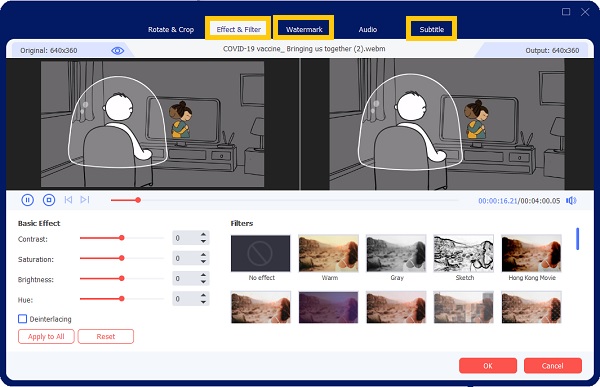Decrease the Contrast value with down arrow
The image size is (600, 387).
(204, 242)
